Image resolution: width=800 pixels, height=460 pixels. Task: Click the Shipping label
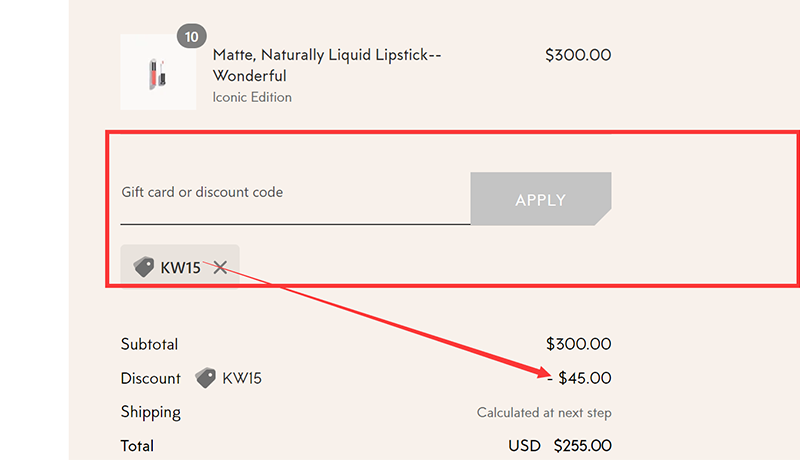tap(150, 412)
